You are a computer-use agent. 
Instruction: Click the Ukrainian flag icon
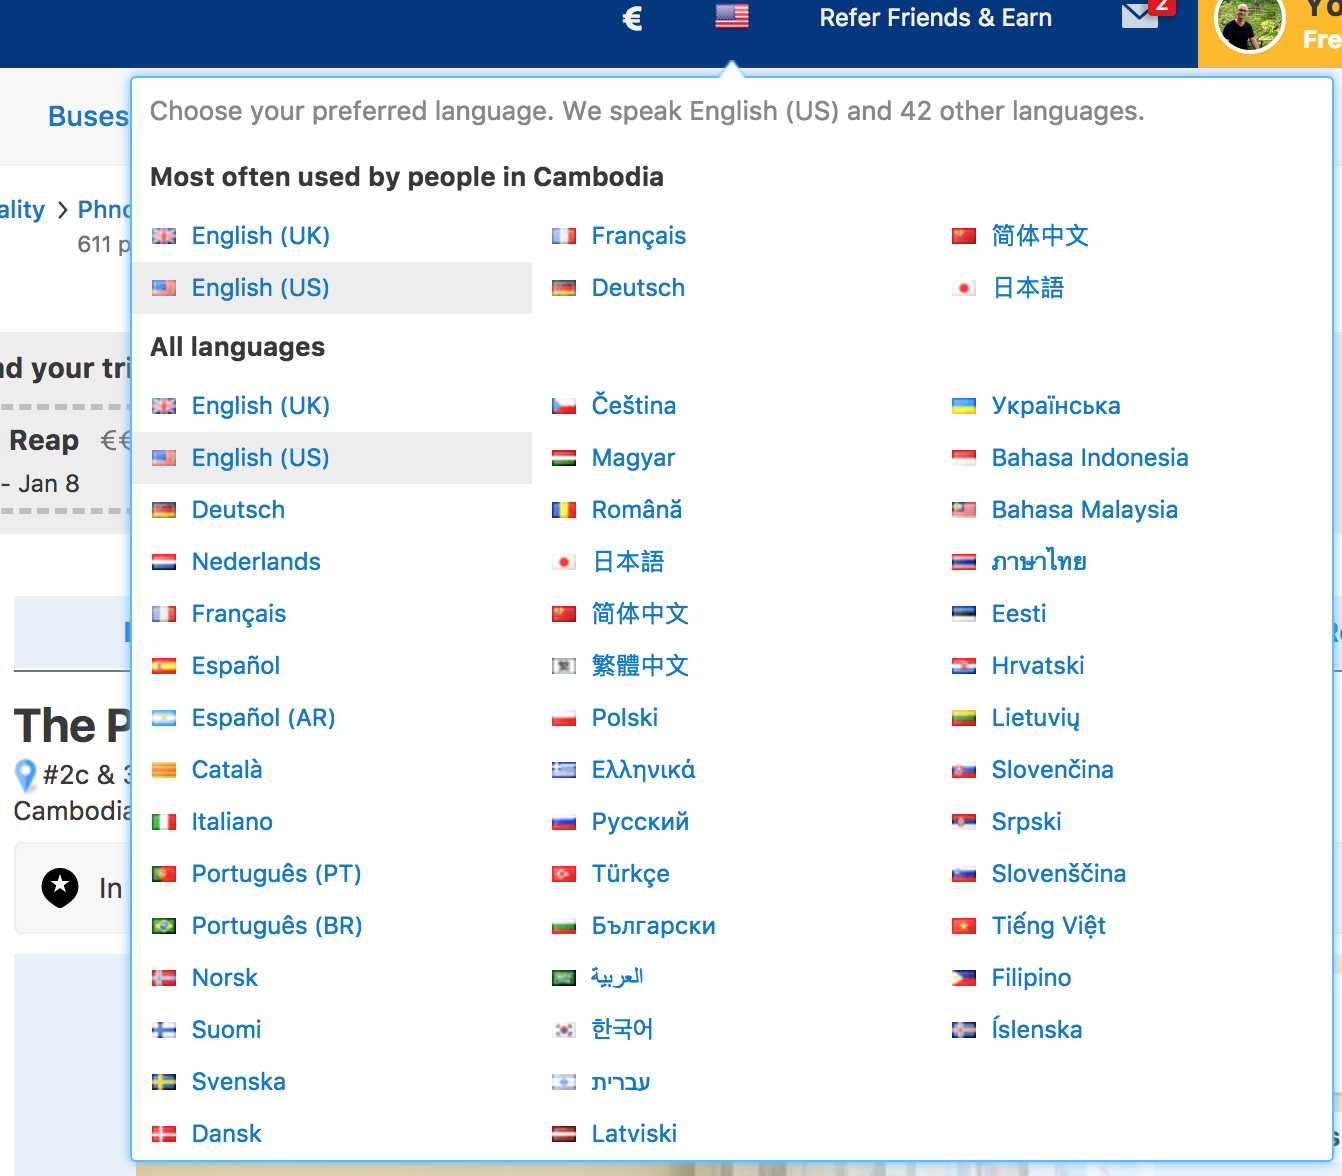tap(963, 406)
